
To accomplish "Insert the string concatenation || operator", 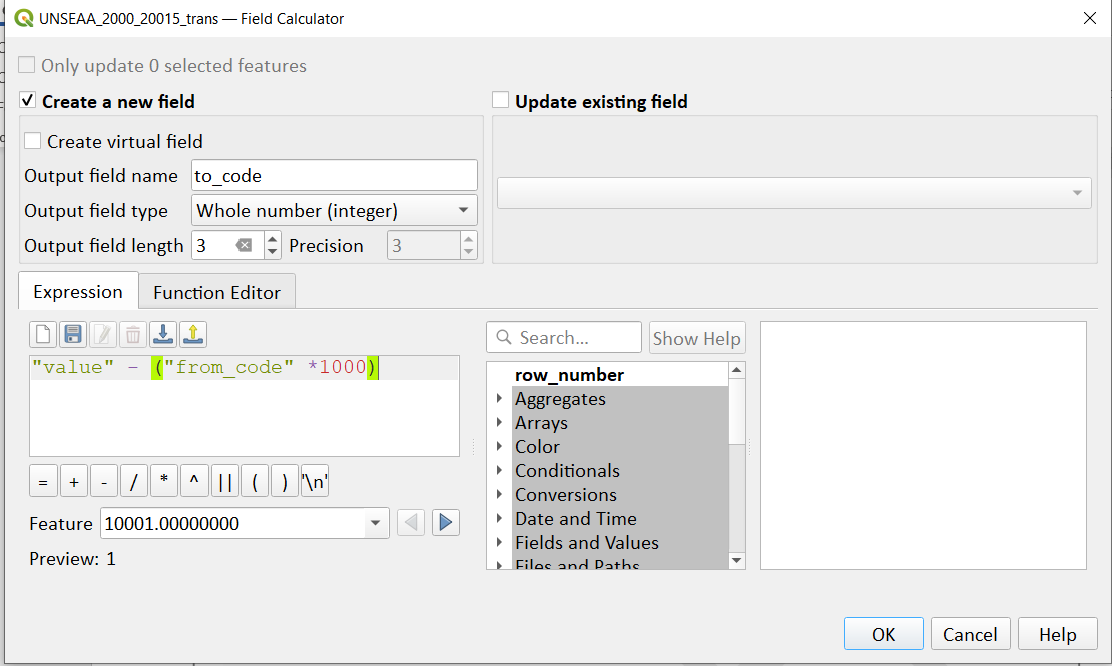I will point(225,482).
